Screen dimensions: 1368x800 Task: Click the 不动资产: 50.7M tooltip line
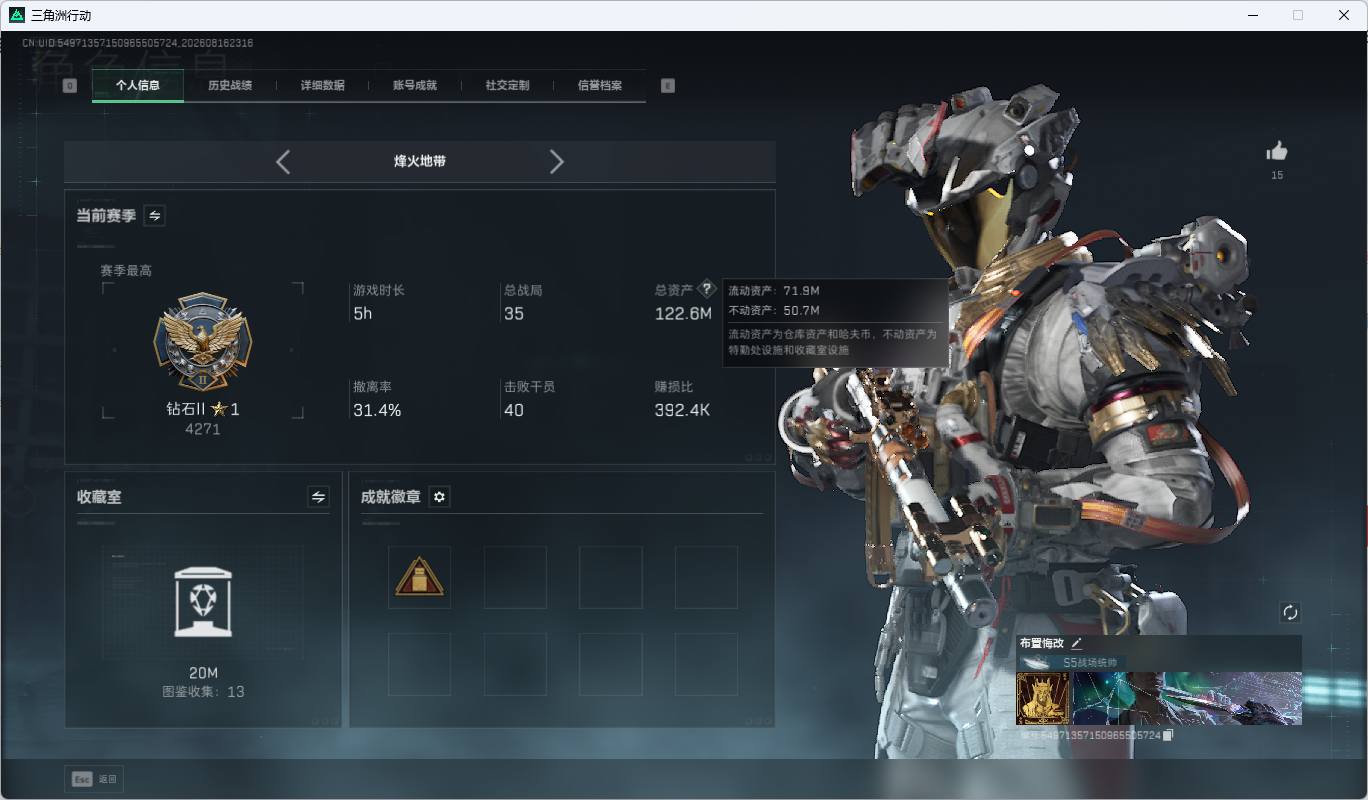coord(774,311)
